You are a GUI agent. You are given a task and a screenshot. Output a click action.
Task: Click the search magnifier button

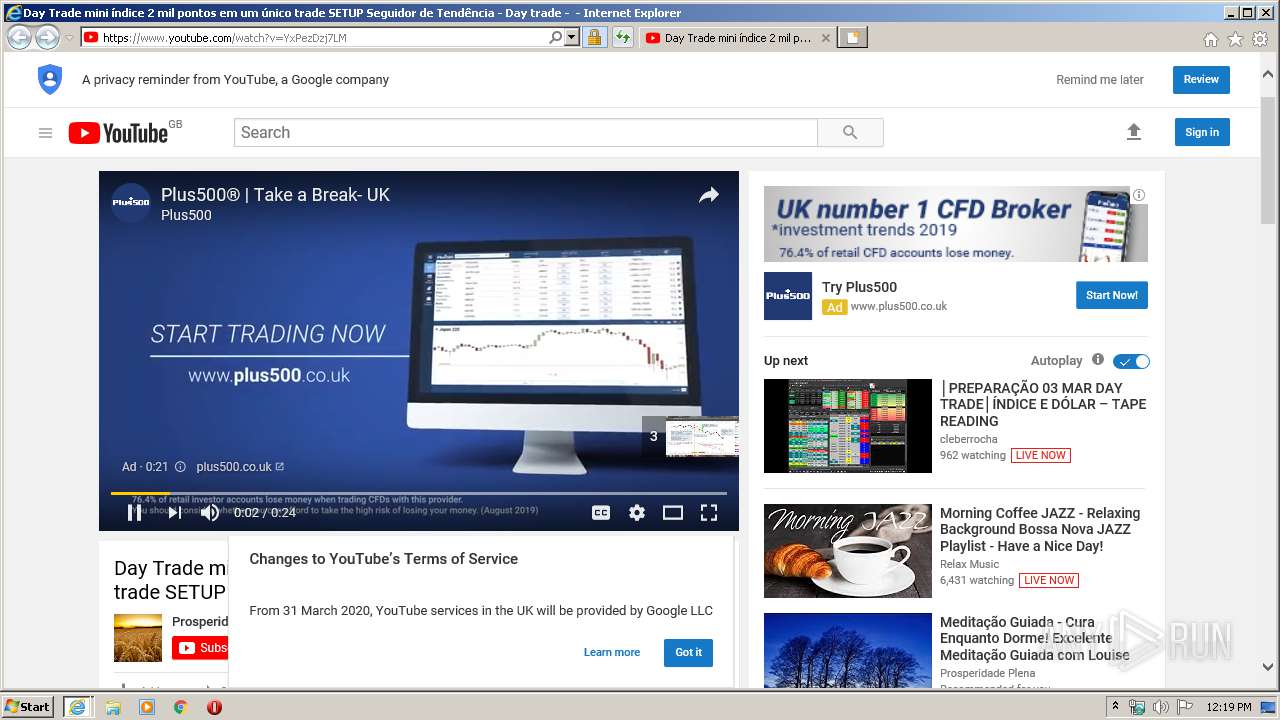point(850,133)
